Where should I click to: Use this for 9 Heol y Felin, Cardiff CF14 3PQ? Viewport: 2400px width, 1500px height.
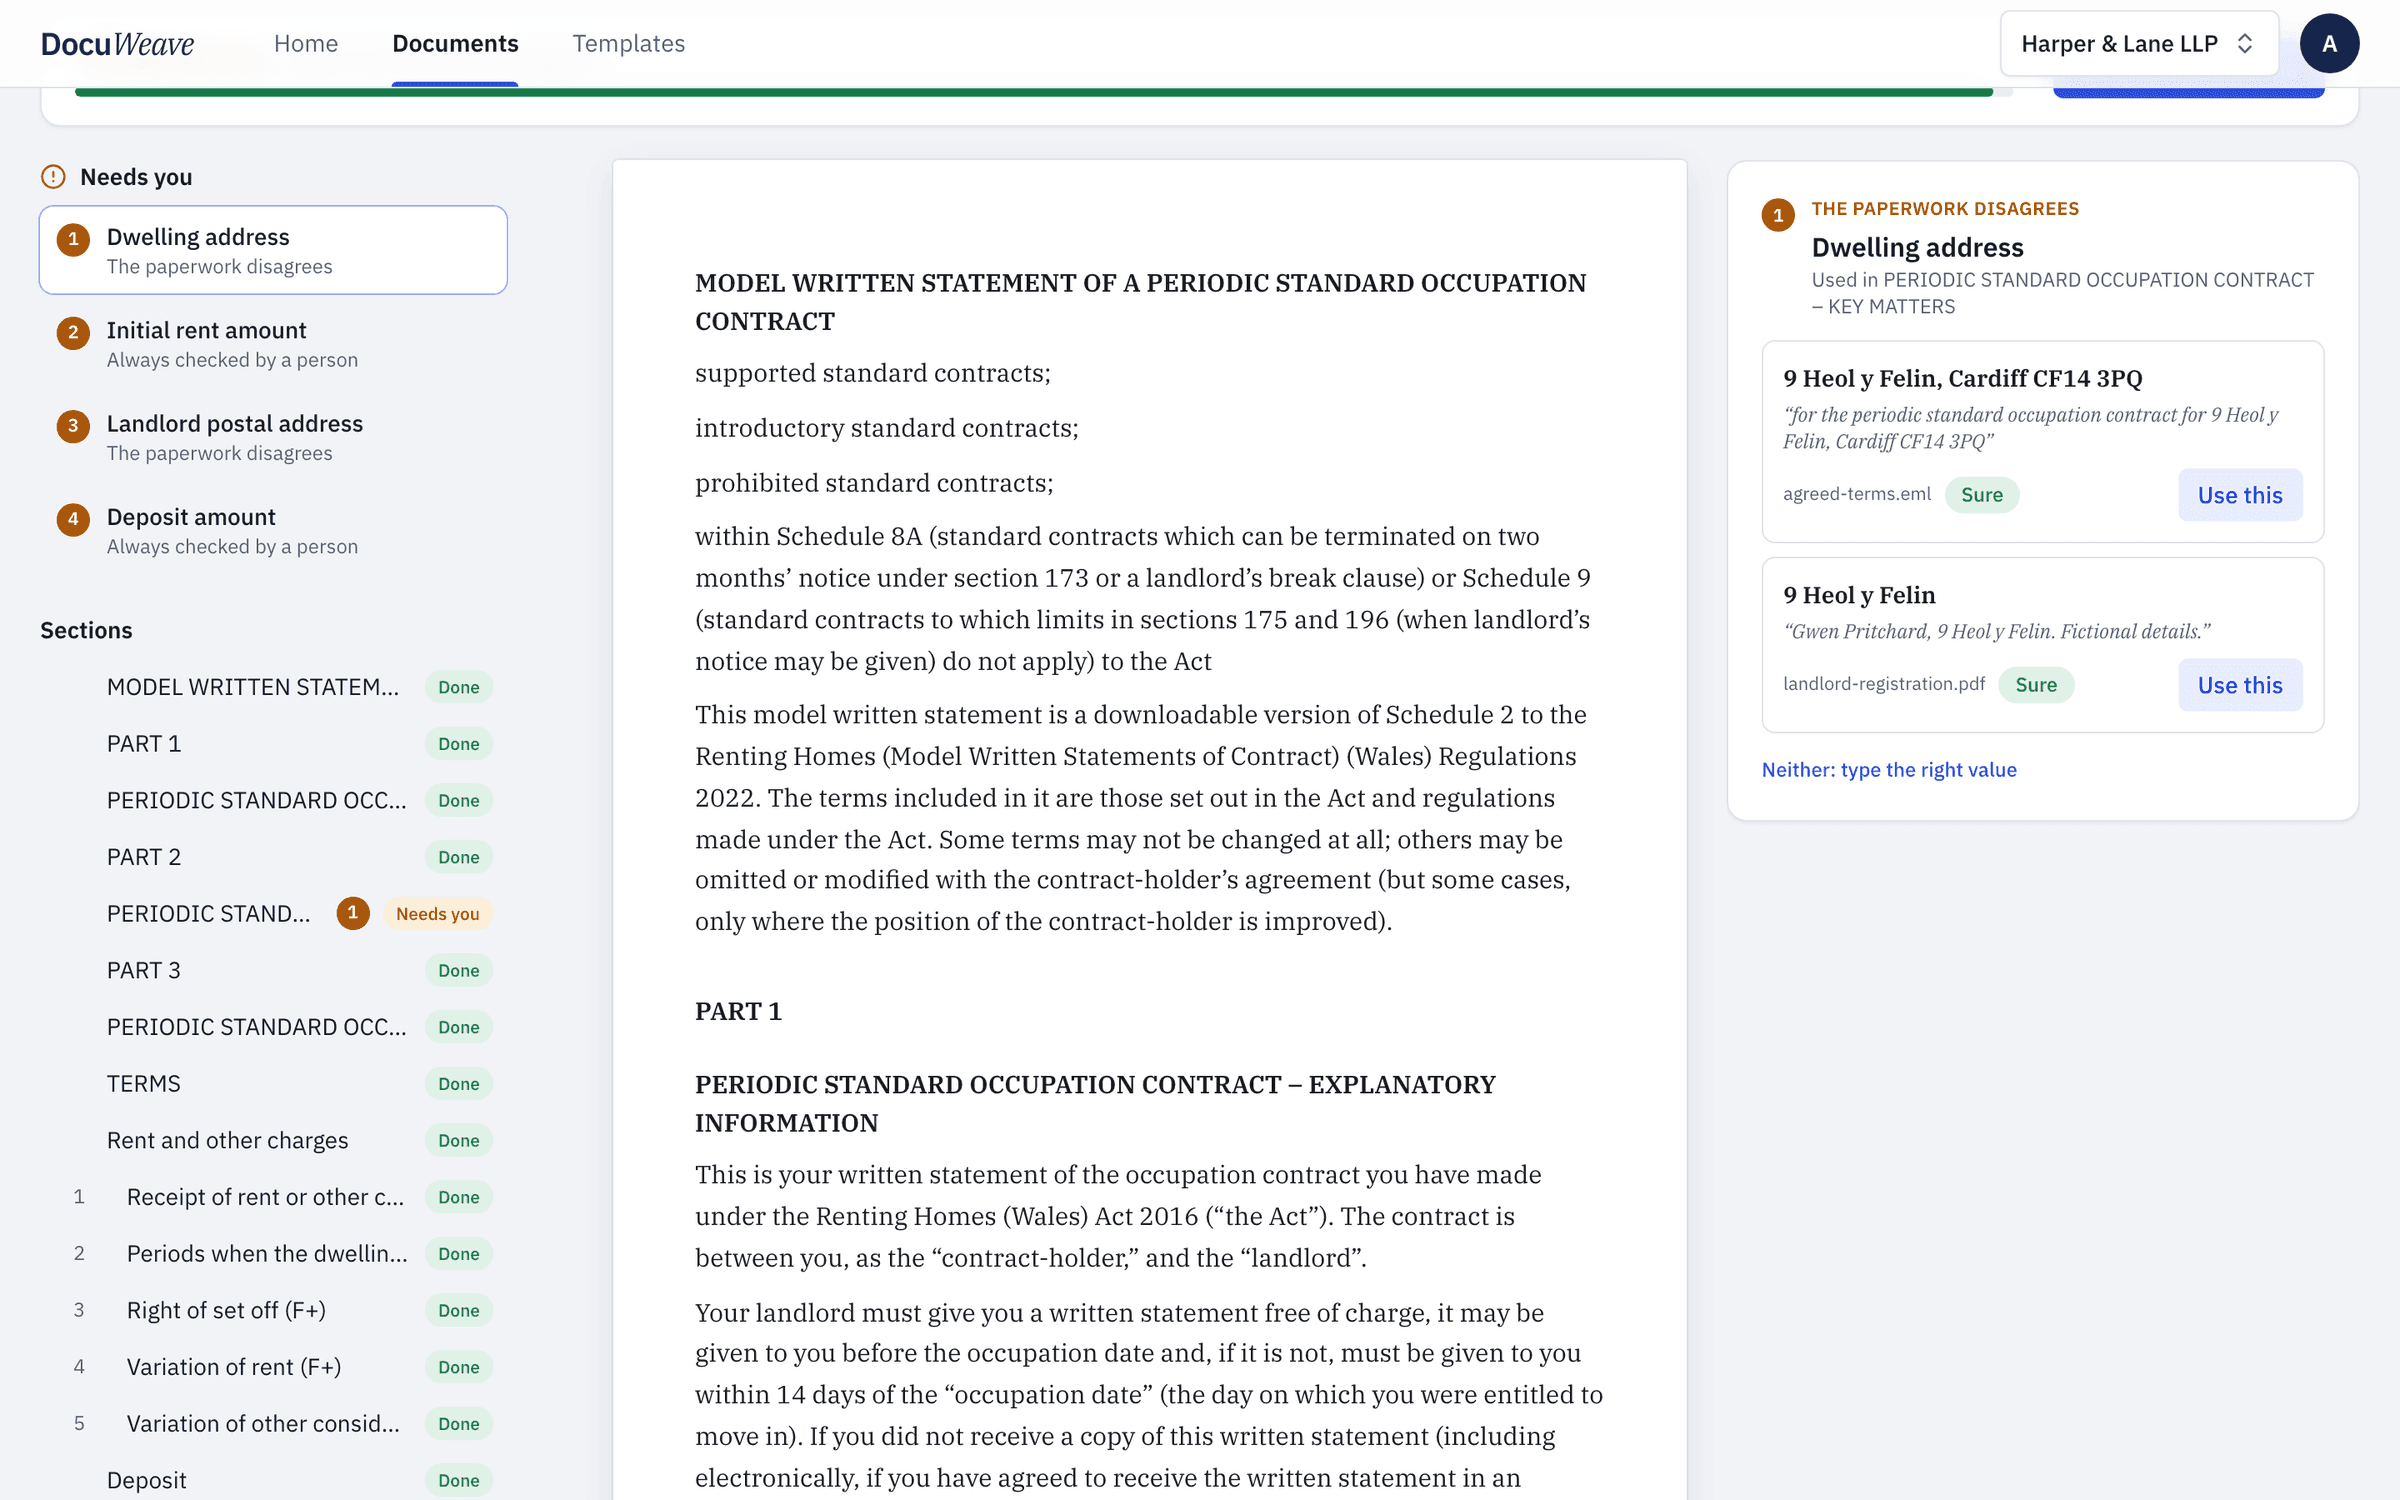2240,495
